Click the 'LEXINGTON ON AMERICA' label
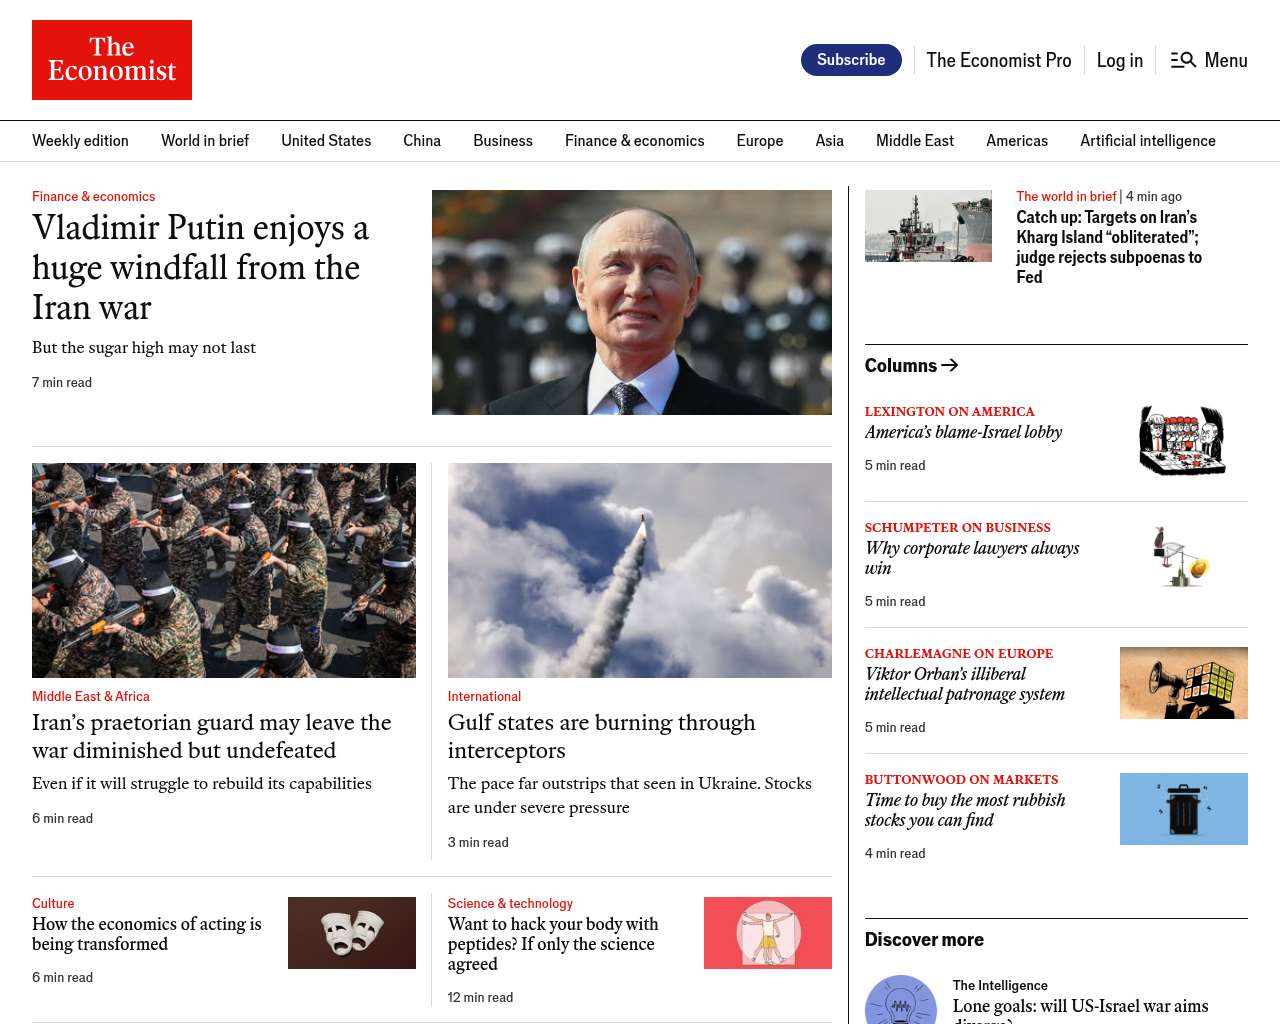This screenshot has width=1280, height=1024. (949, 411)
